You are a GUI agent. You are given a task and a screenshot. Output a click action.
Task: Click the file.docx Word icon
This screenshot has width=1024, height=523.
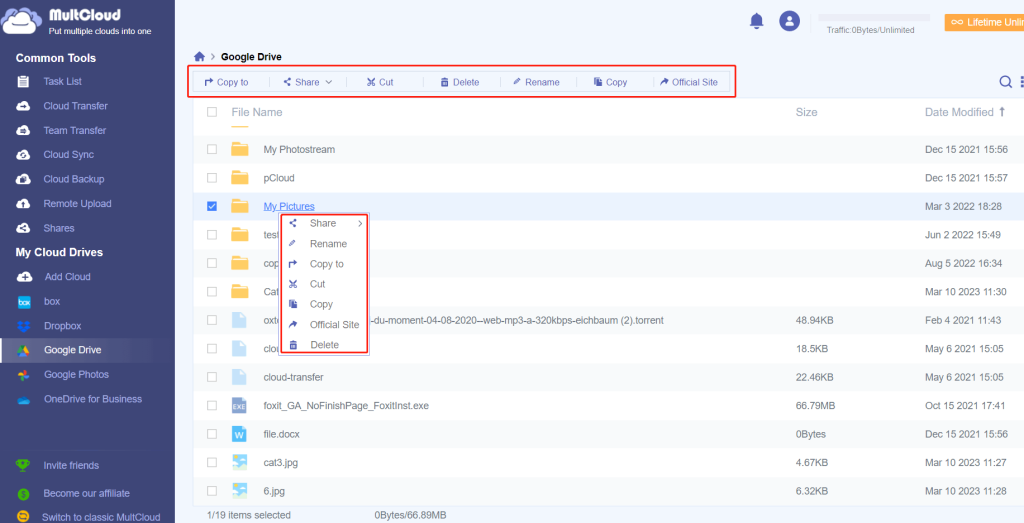click(x=239, y=434)
